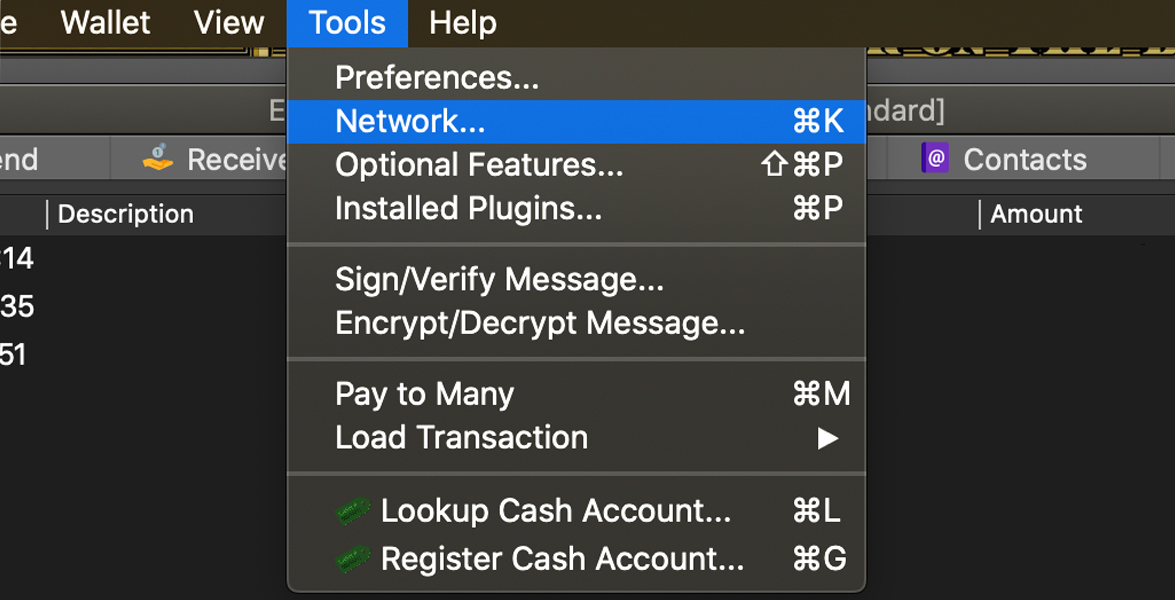
Task: Click the green cash icon beside Lookup Cash Account
Action: pos(353,512)
